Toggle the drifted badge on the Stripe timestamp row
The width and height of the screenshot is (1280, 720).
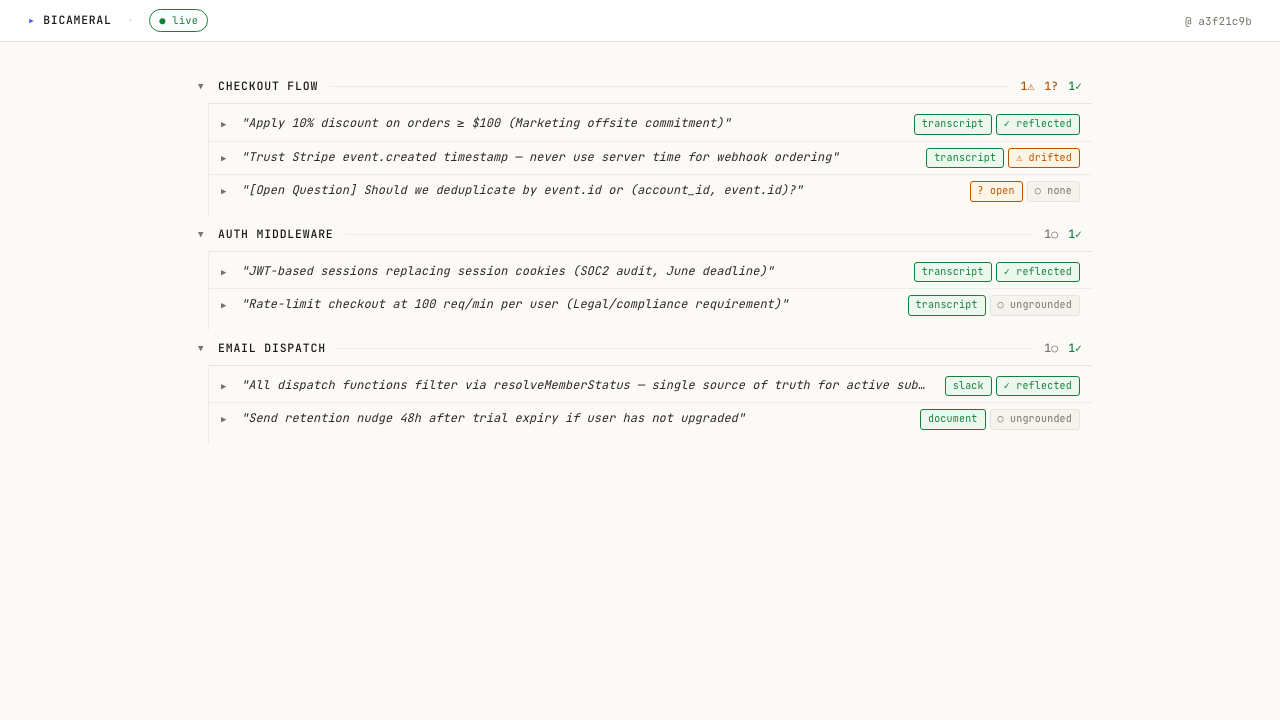[1044, 158]
